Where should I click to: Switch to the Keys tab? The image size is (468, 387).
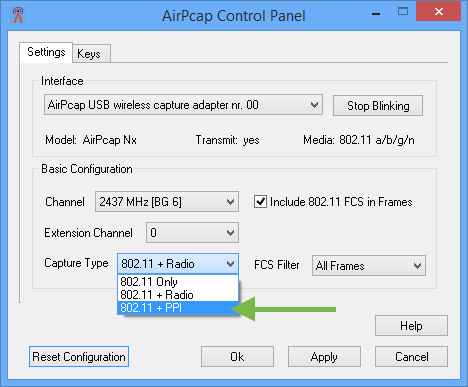pos(91,53)
